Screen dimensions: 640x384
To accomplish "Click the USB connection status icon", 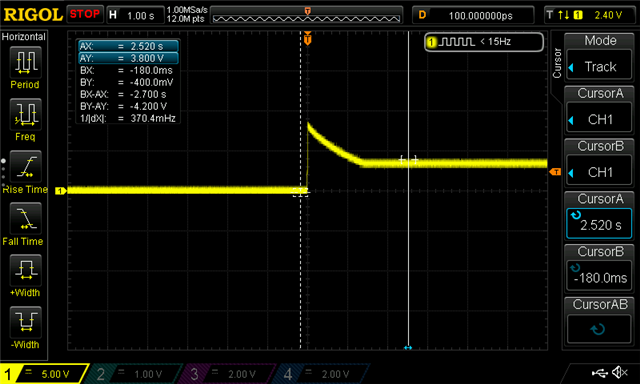I will pyautogui.click(x=600, y=372).
